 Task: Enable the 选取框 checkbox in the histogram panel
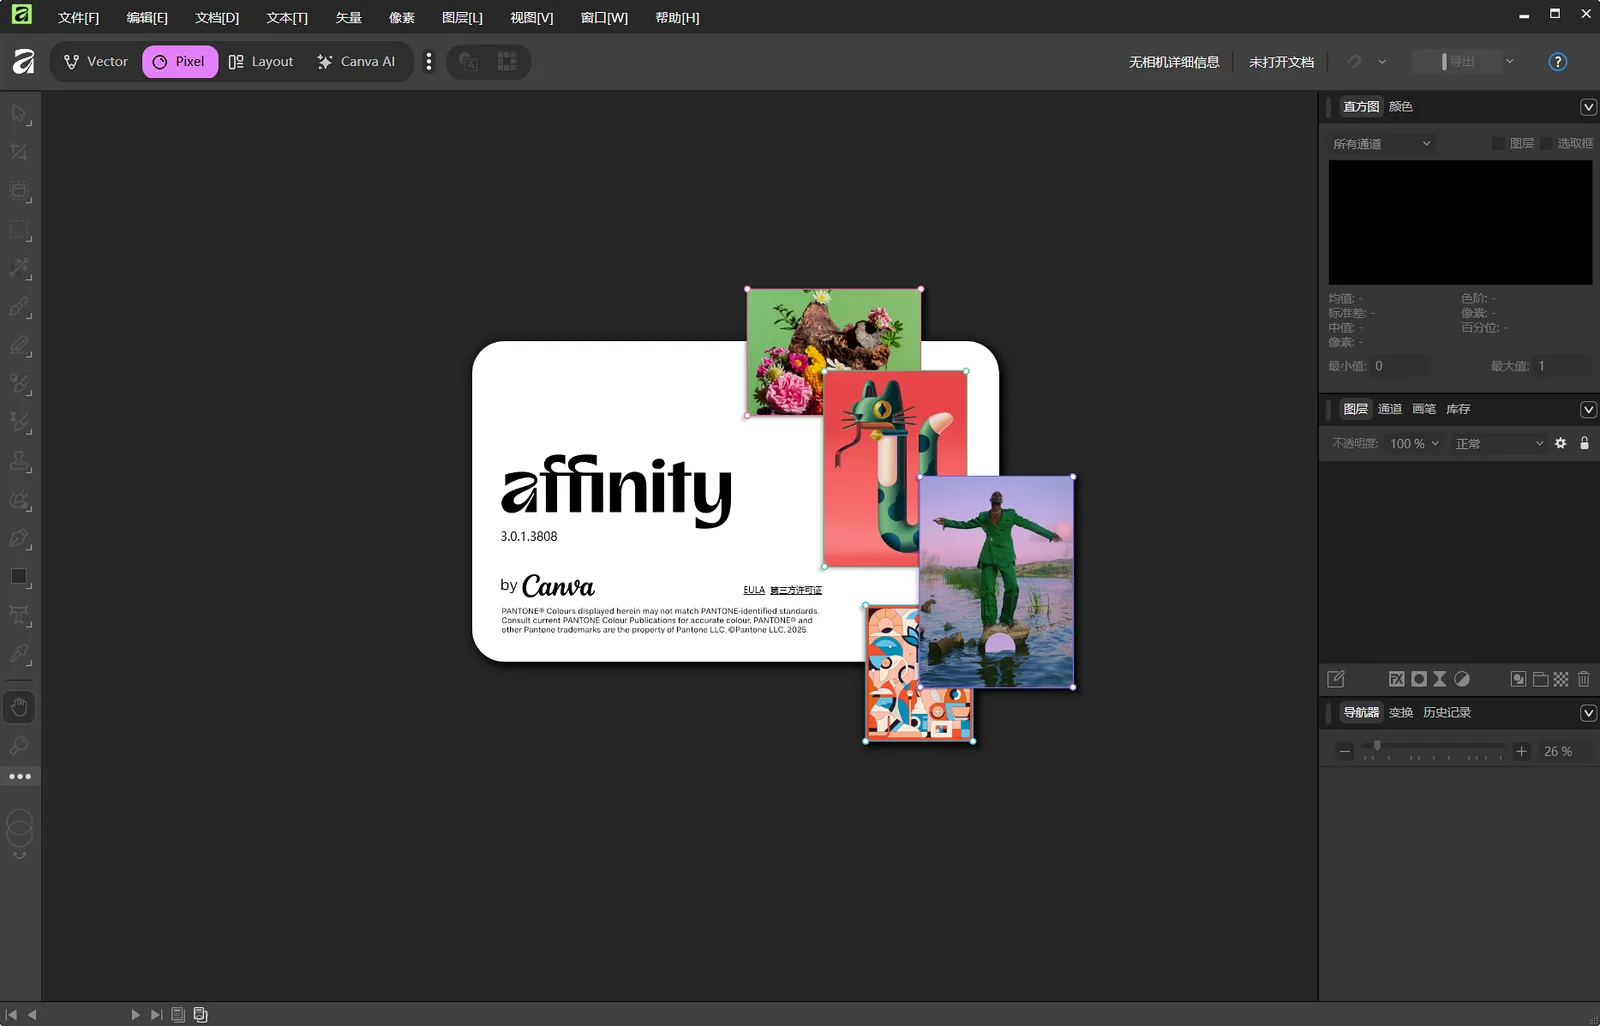point(1546,143)
